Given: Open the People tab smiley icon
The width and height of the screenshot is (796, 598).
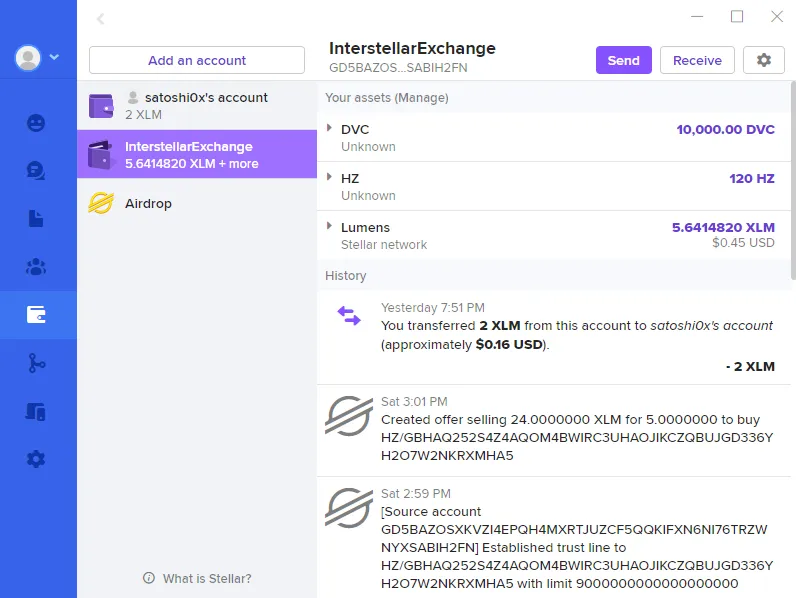Looking at the screenshot, I should click(x=36, y=123).
